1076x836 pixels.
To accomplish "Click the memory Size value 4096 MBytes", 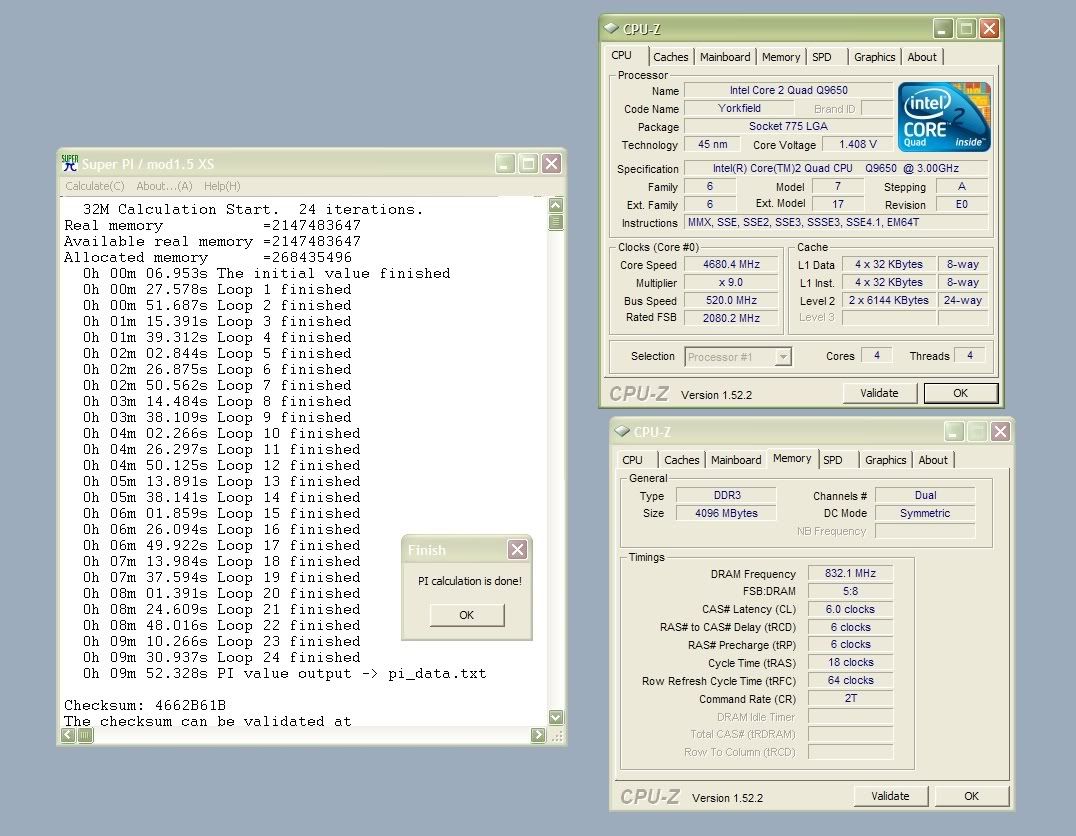I will click(x=727, y=513).
